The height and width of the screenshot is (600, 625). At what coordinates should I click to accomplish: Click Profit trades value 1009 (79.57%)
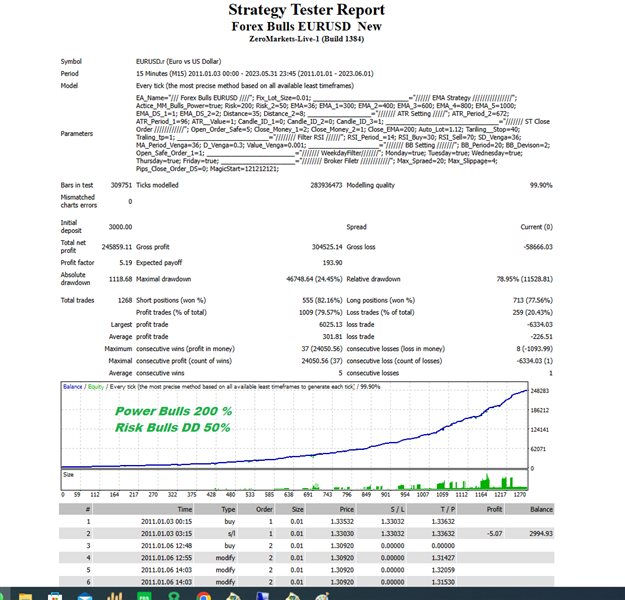coord(320,312)
